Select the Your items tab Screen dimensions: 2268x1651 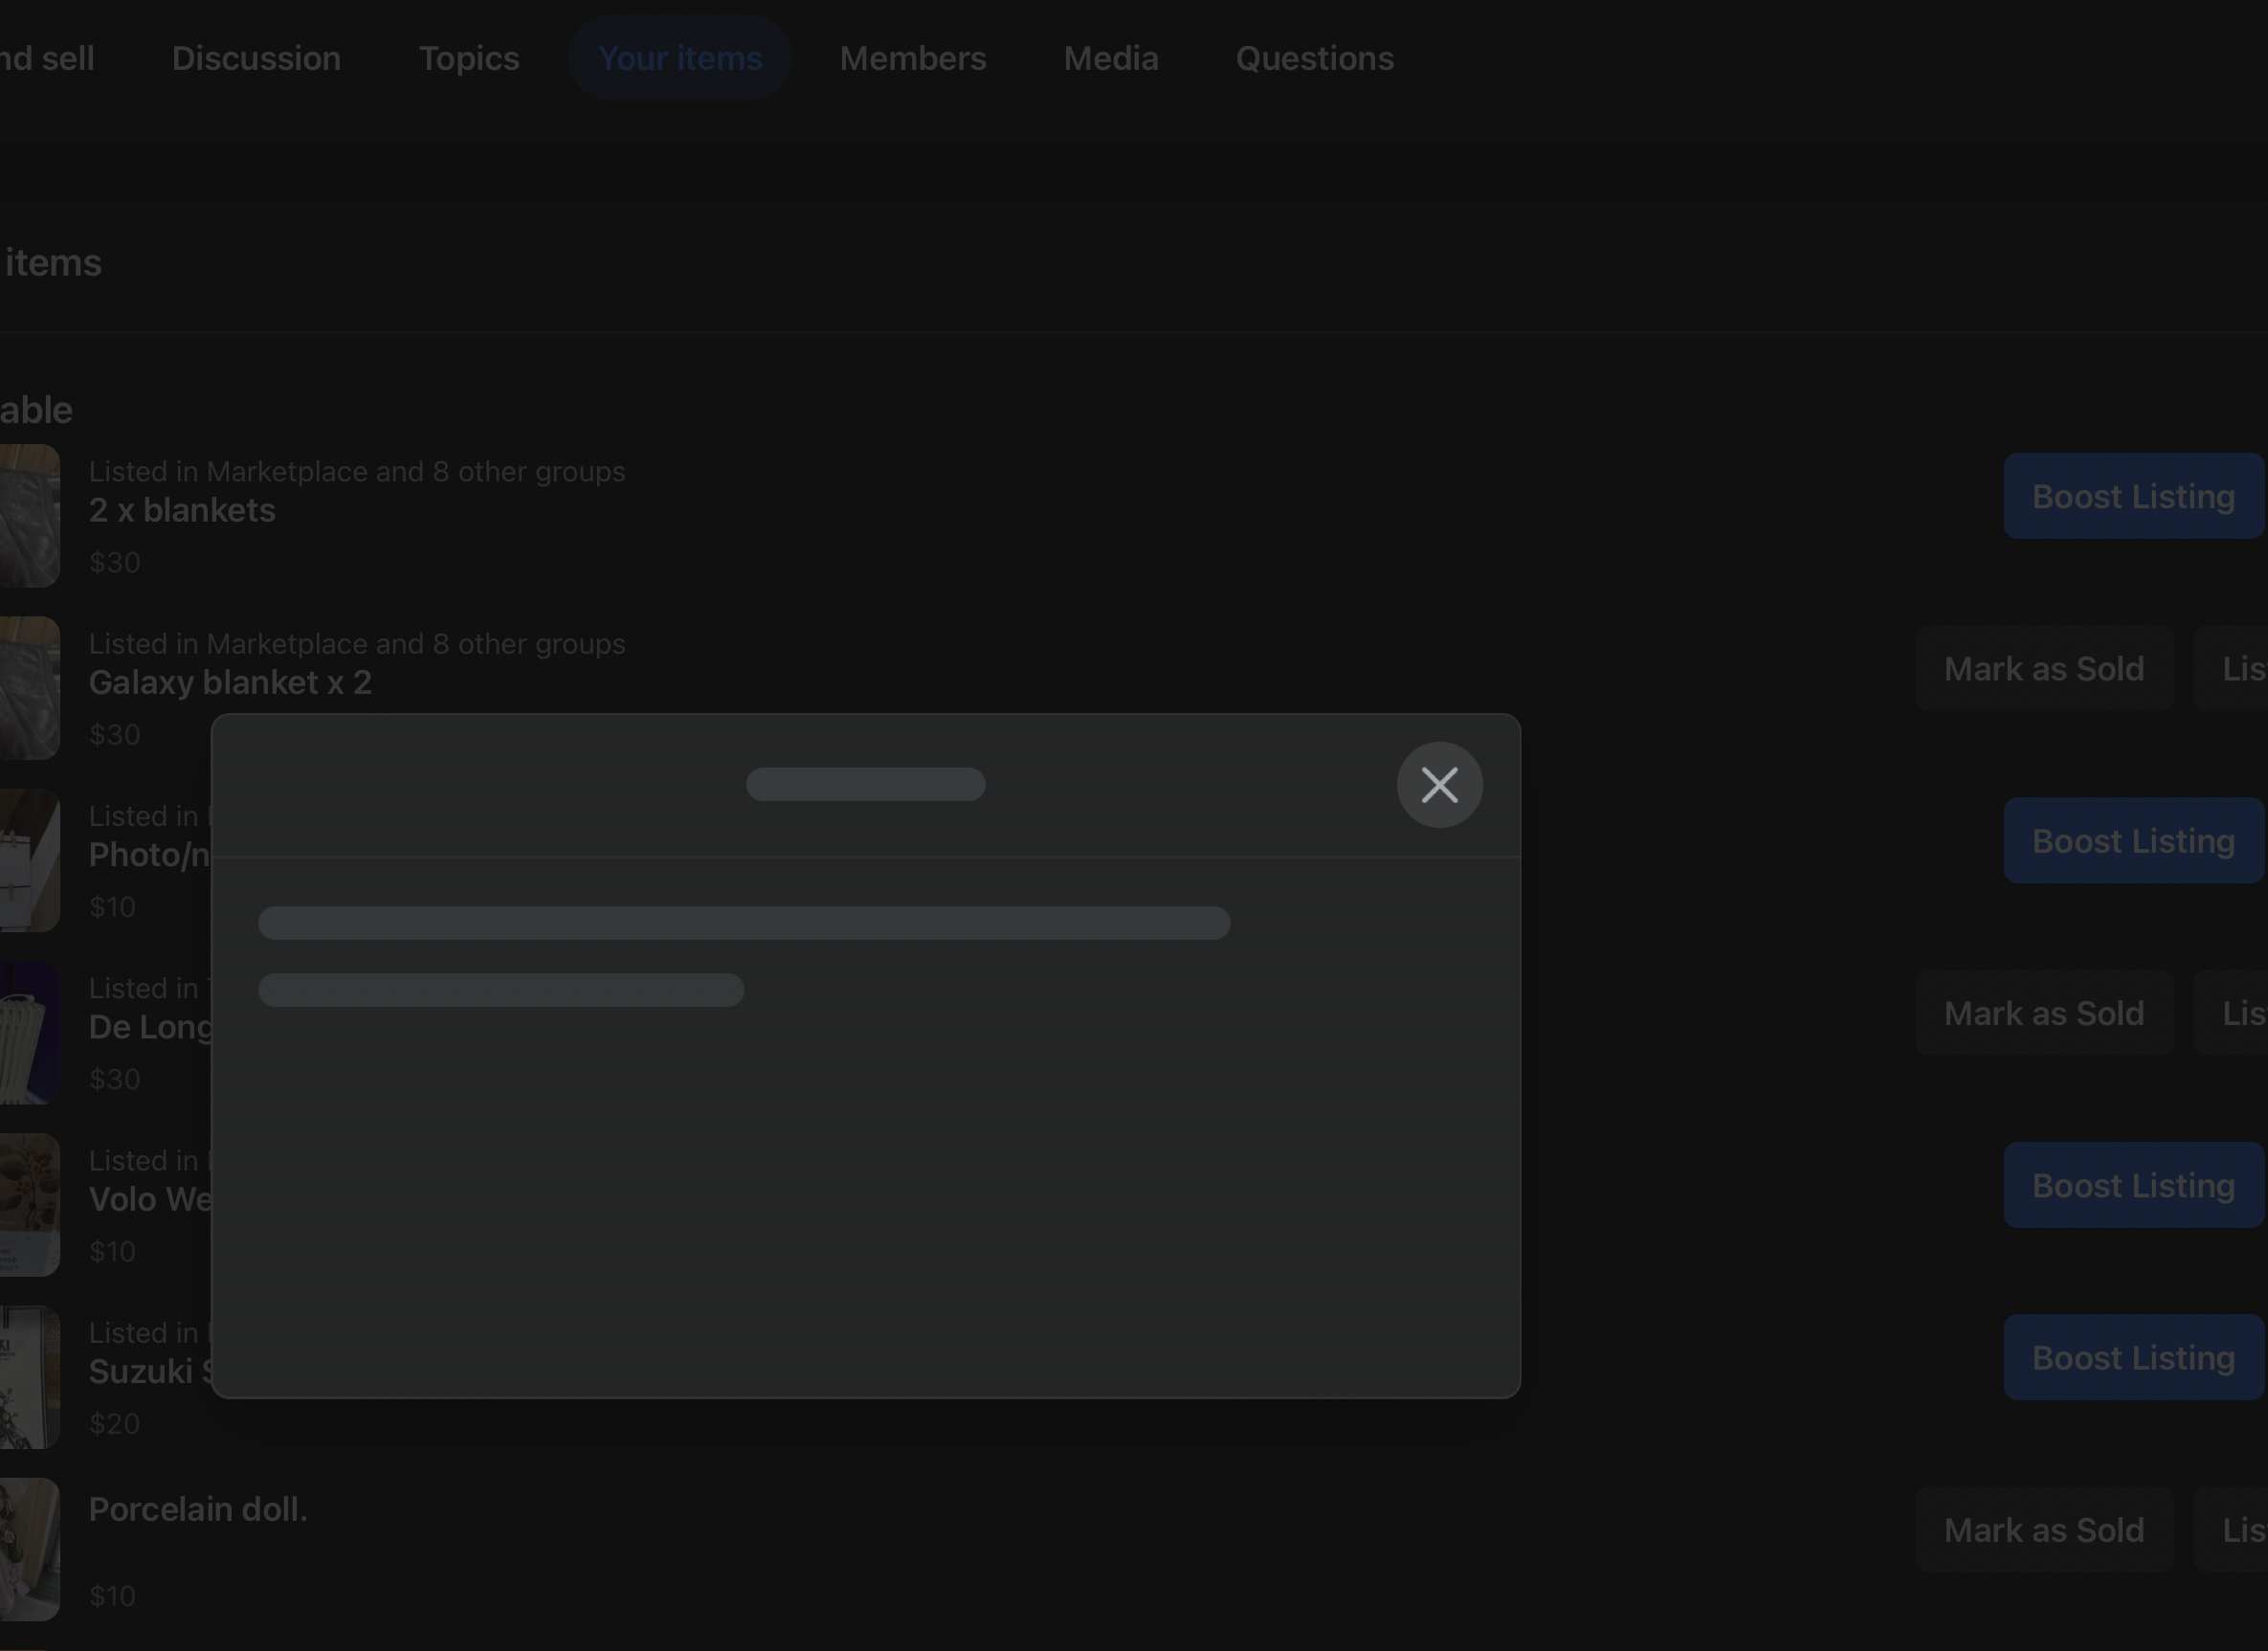coord(680,58)
